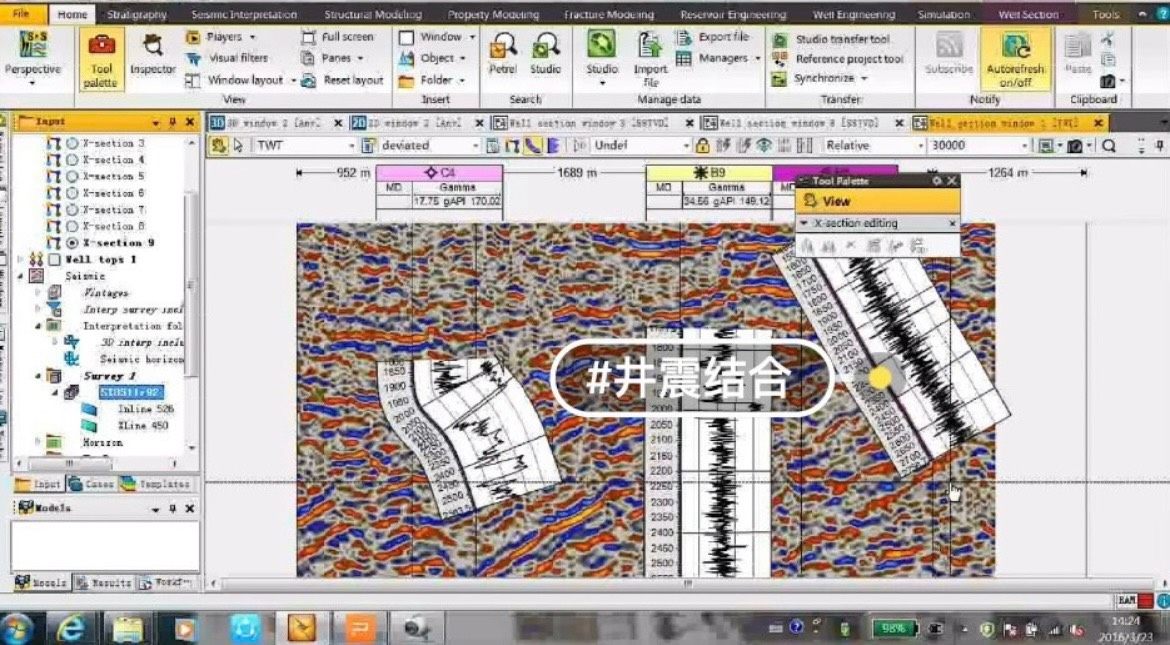Click the Synchronize button
The width and height of the screenshot is (1170, 645).
pyautogui.click(x=819, y=78)
